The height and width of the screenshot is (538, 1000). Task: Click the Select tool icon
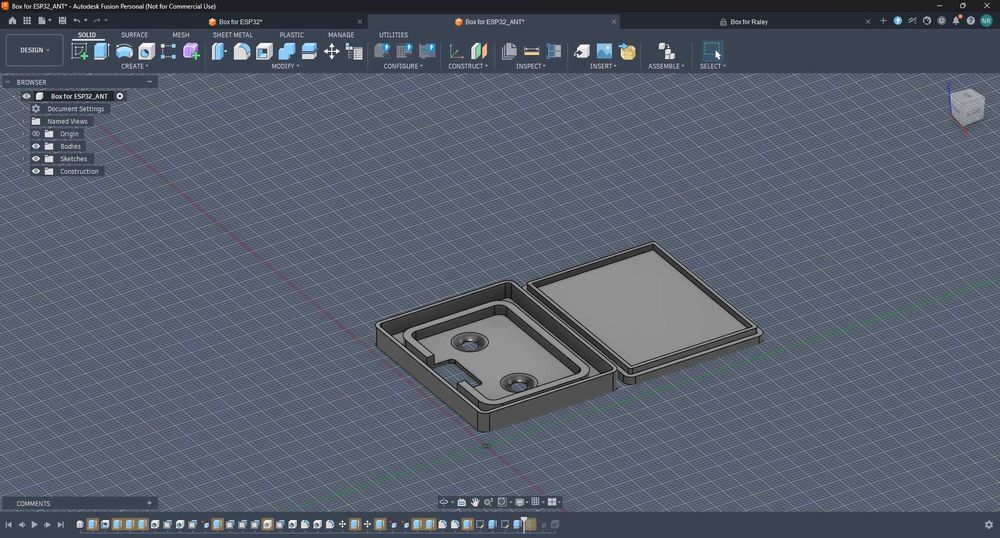pos(712,51)
